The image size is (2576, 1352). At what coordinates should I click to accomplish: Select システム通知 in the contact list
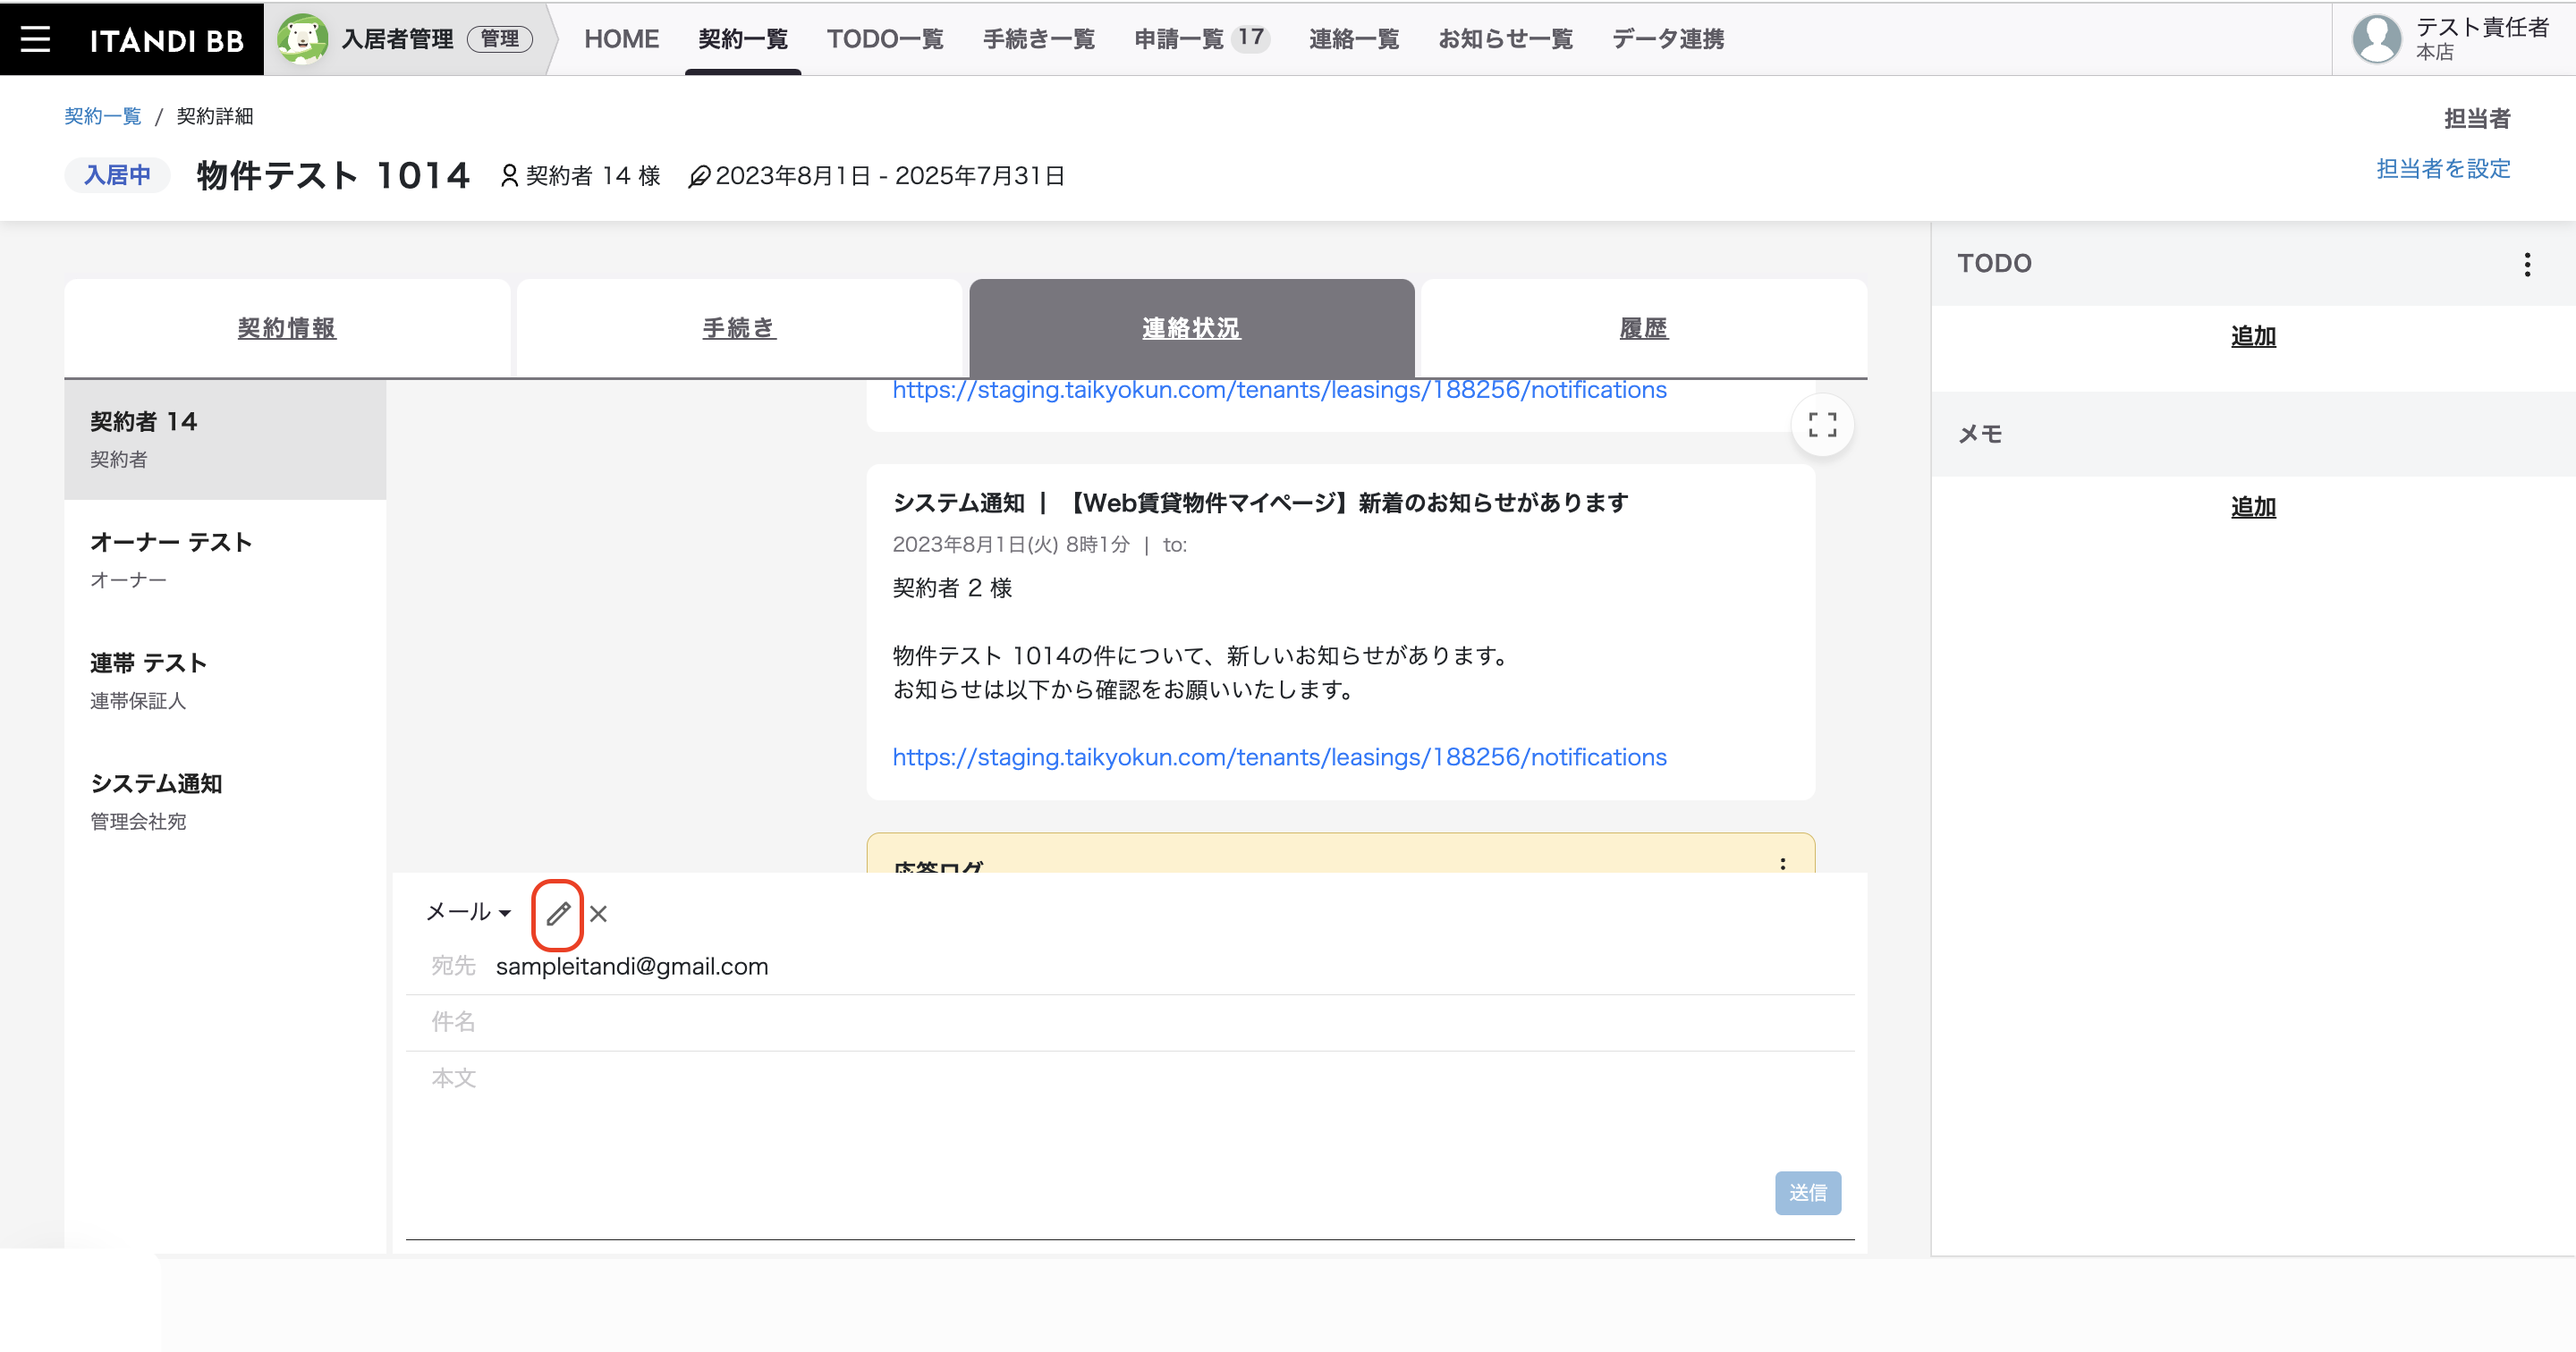click(225, 802)
